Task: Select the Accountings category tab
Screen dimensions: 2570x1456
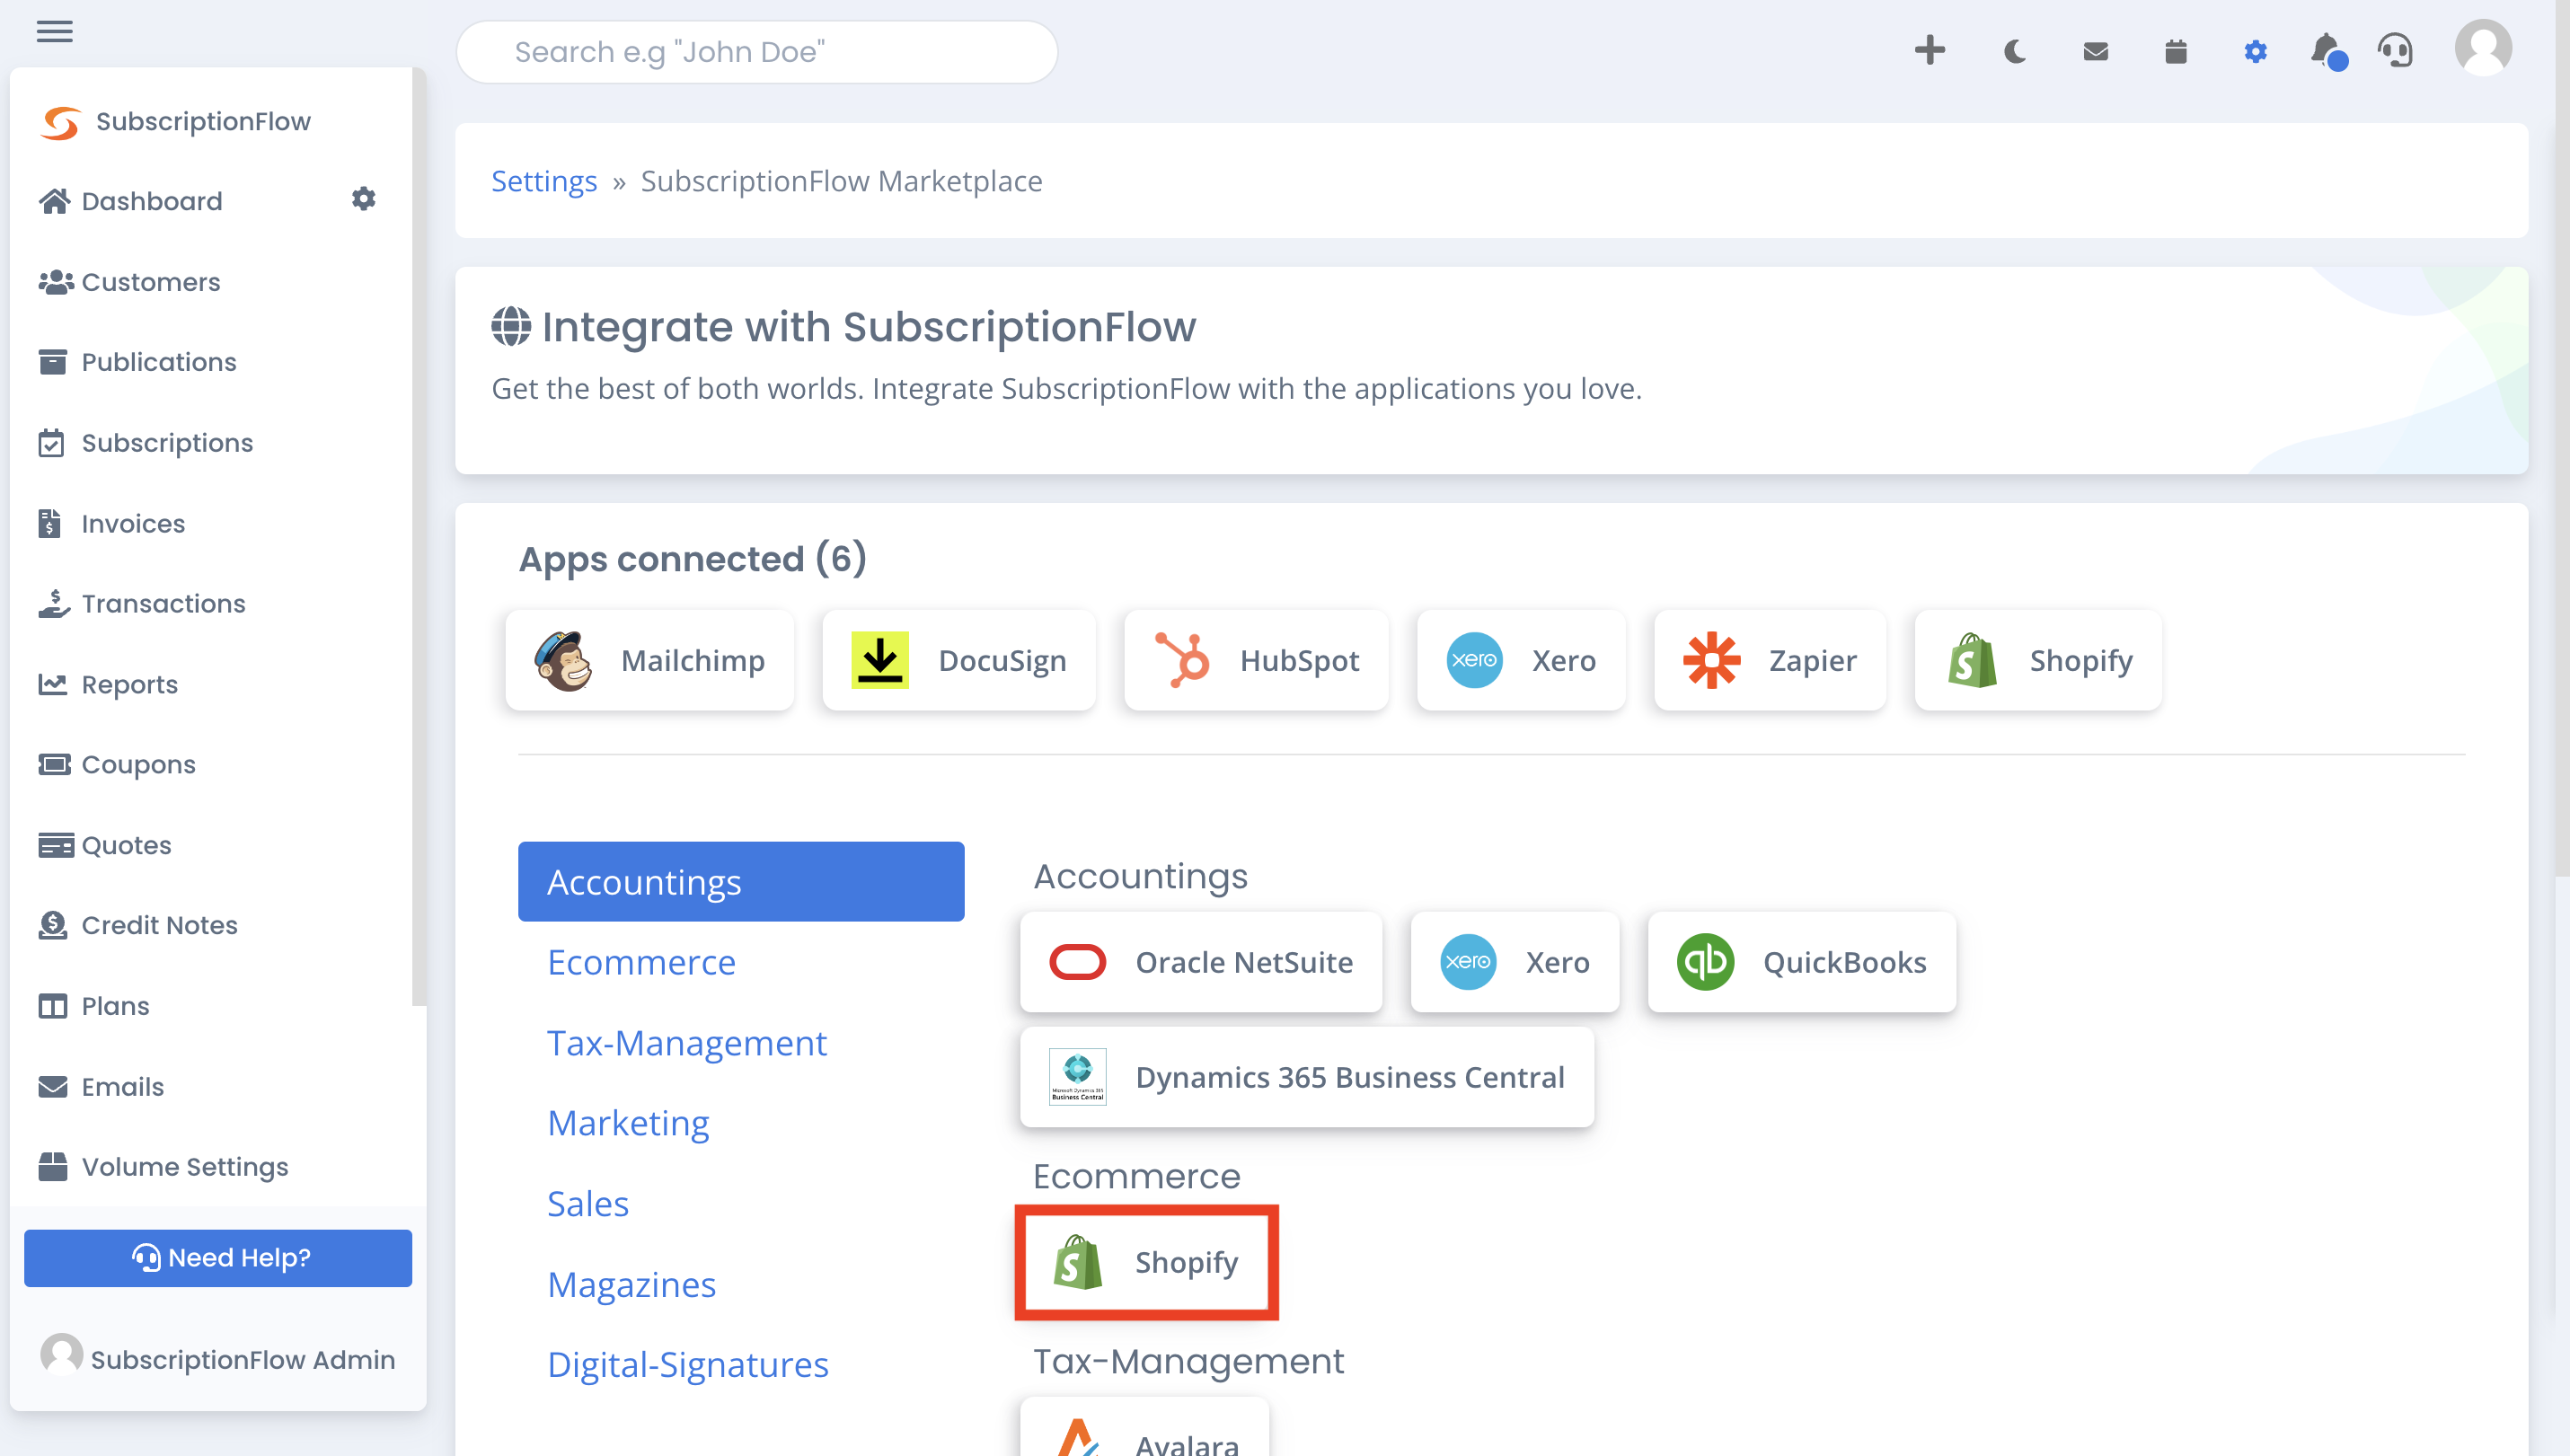Action: (x=741, y=882)
